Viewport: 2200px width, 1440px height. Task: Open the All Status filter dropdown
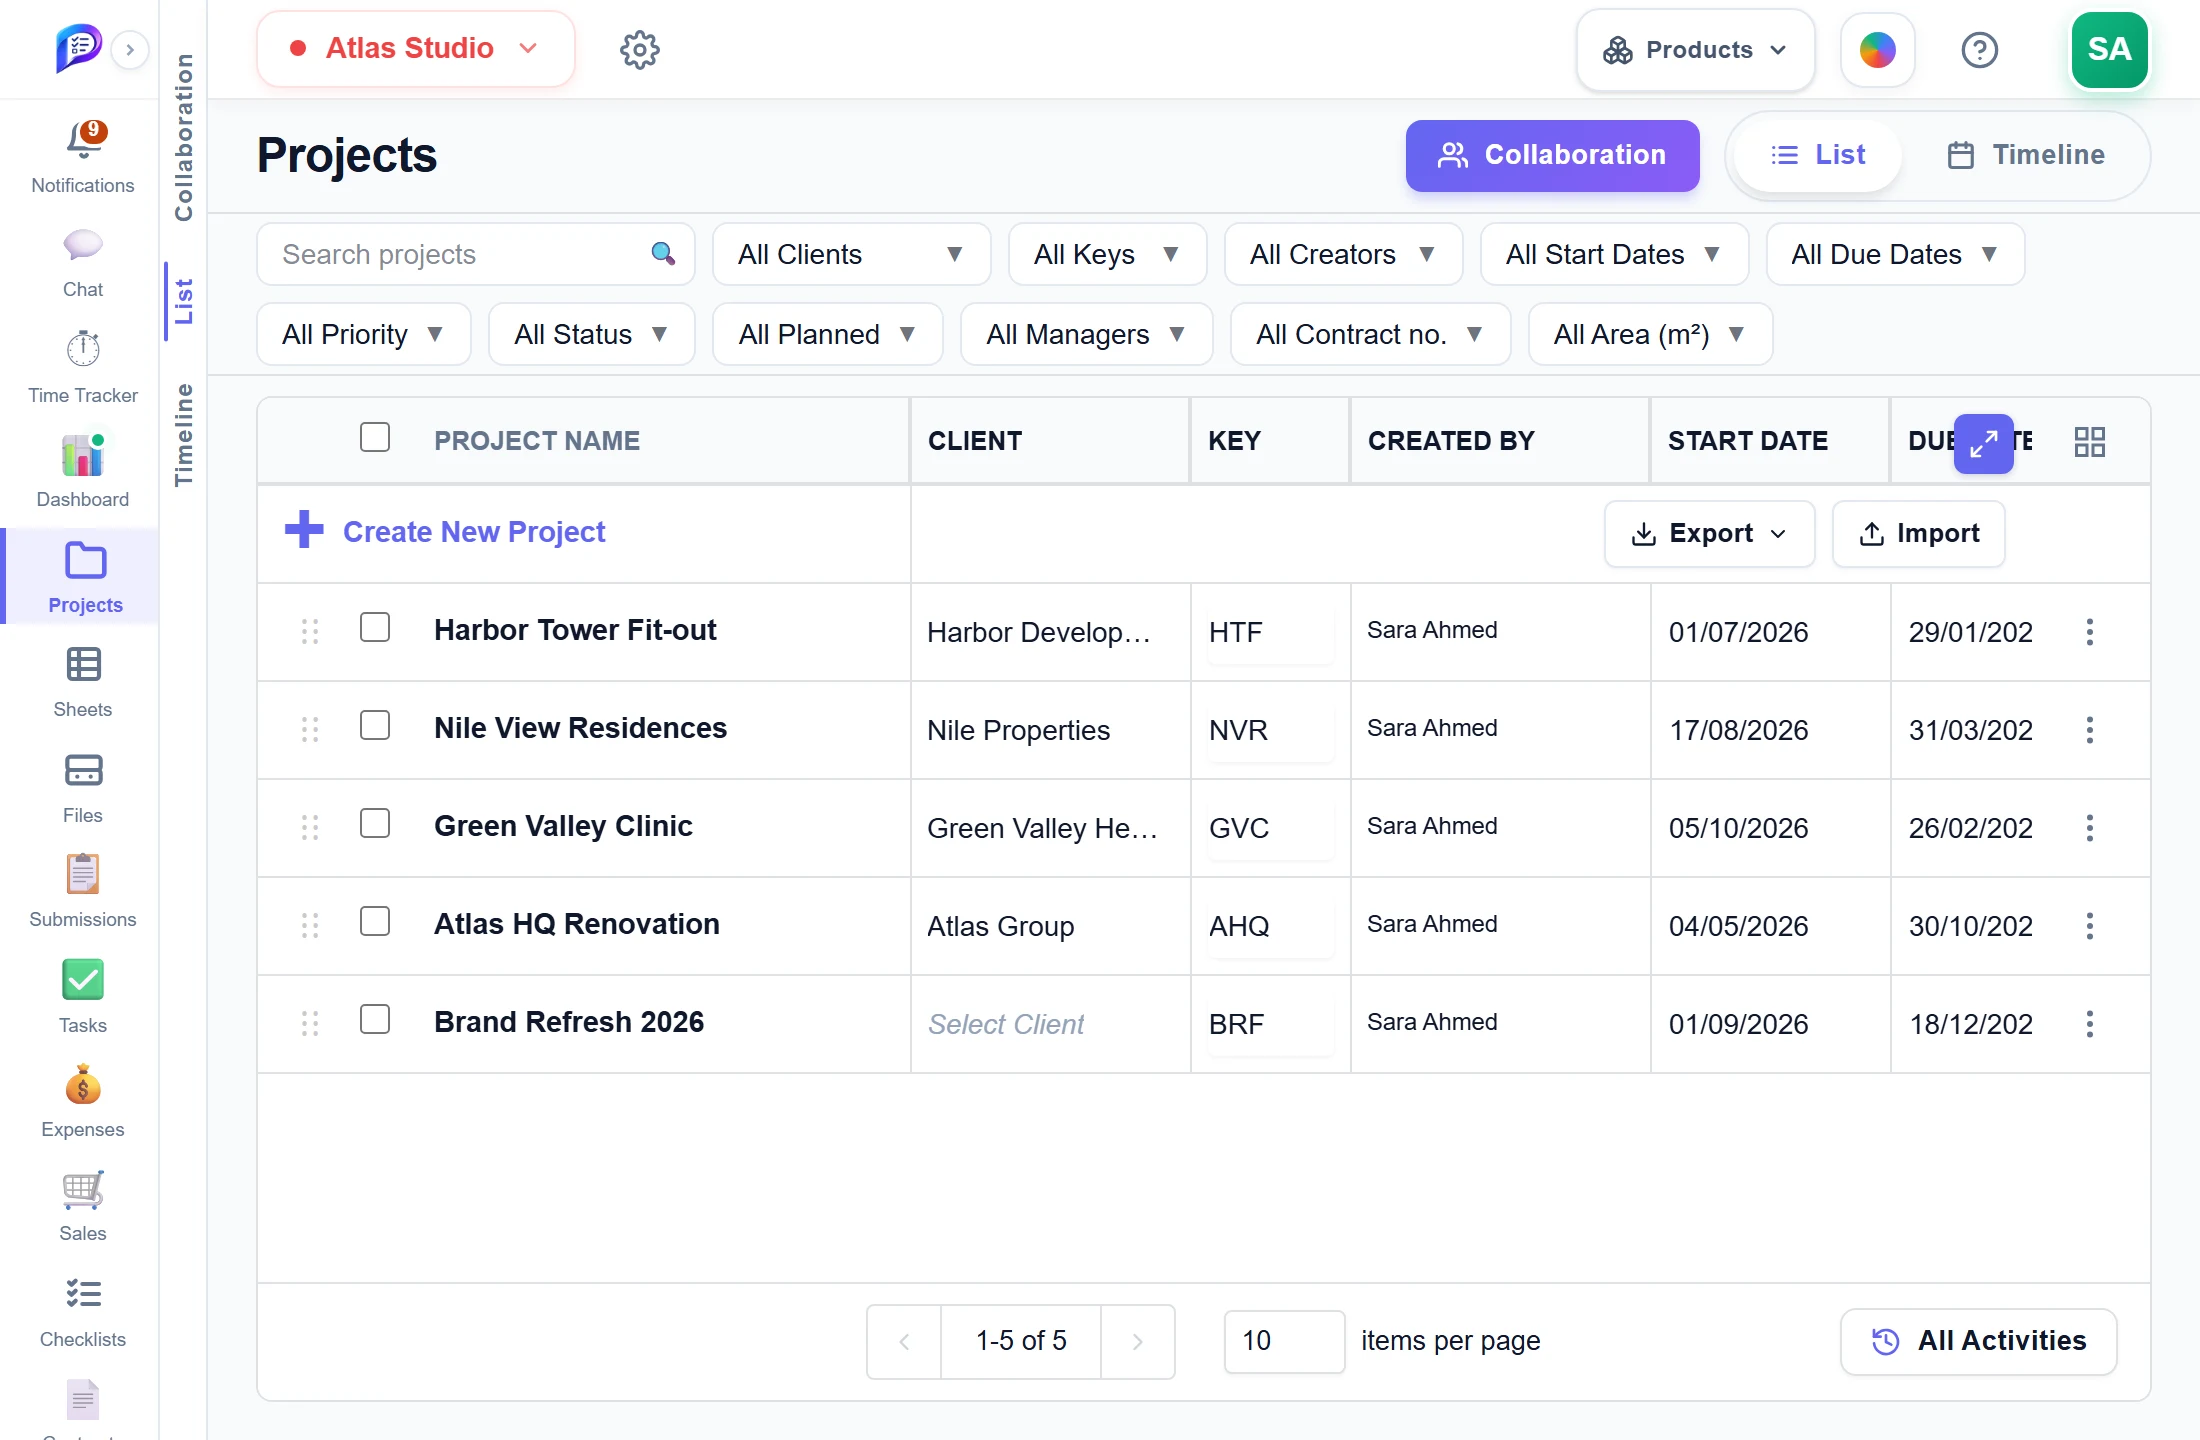(x=591, y=334)
